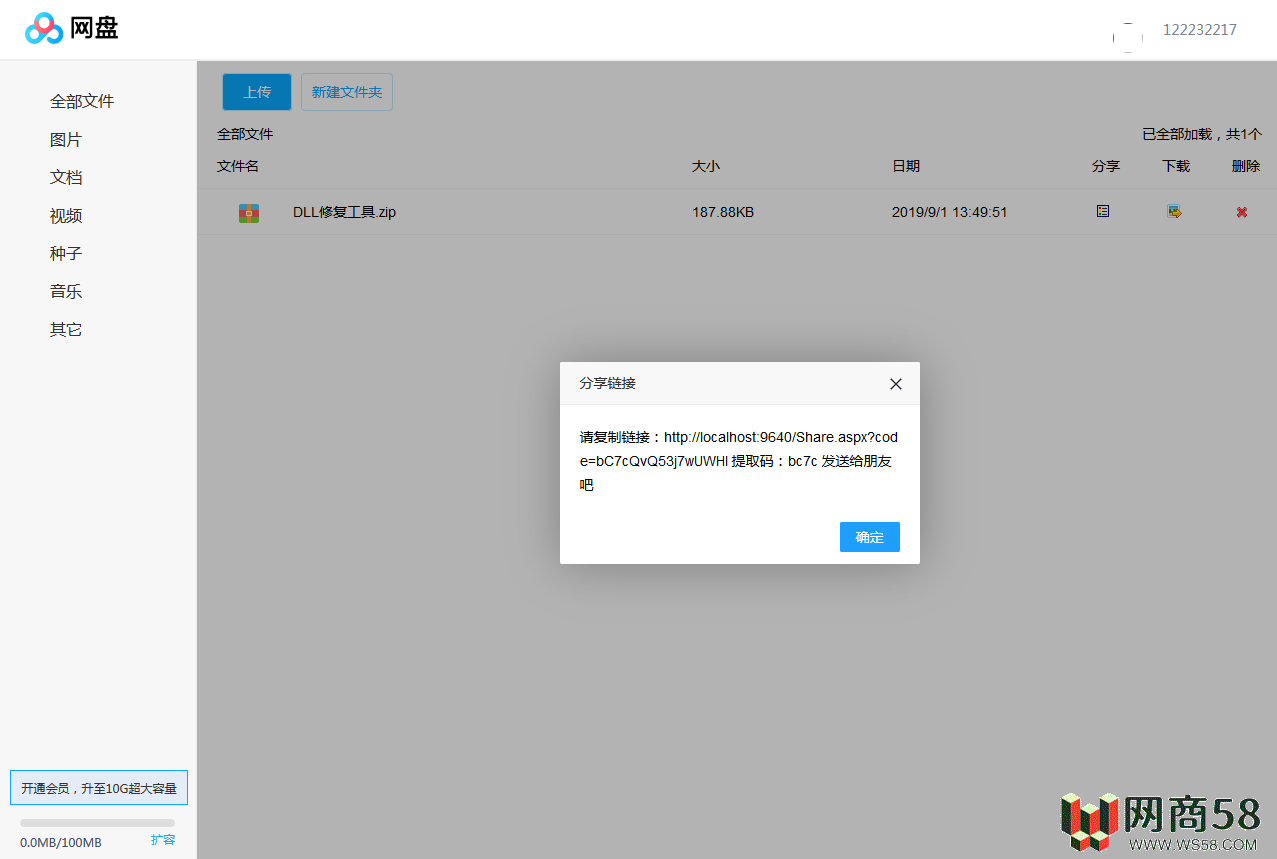Click the 分享 column header
The height and width of the screenshot is (859, 1277).
1106,166
